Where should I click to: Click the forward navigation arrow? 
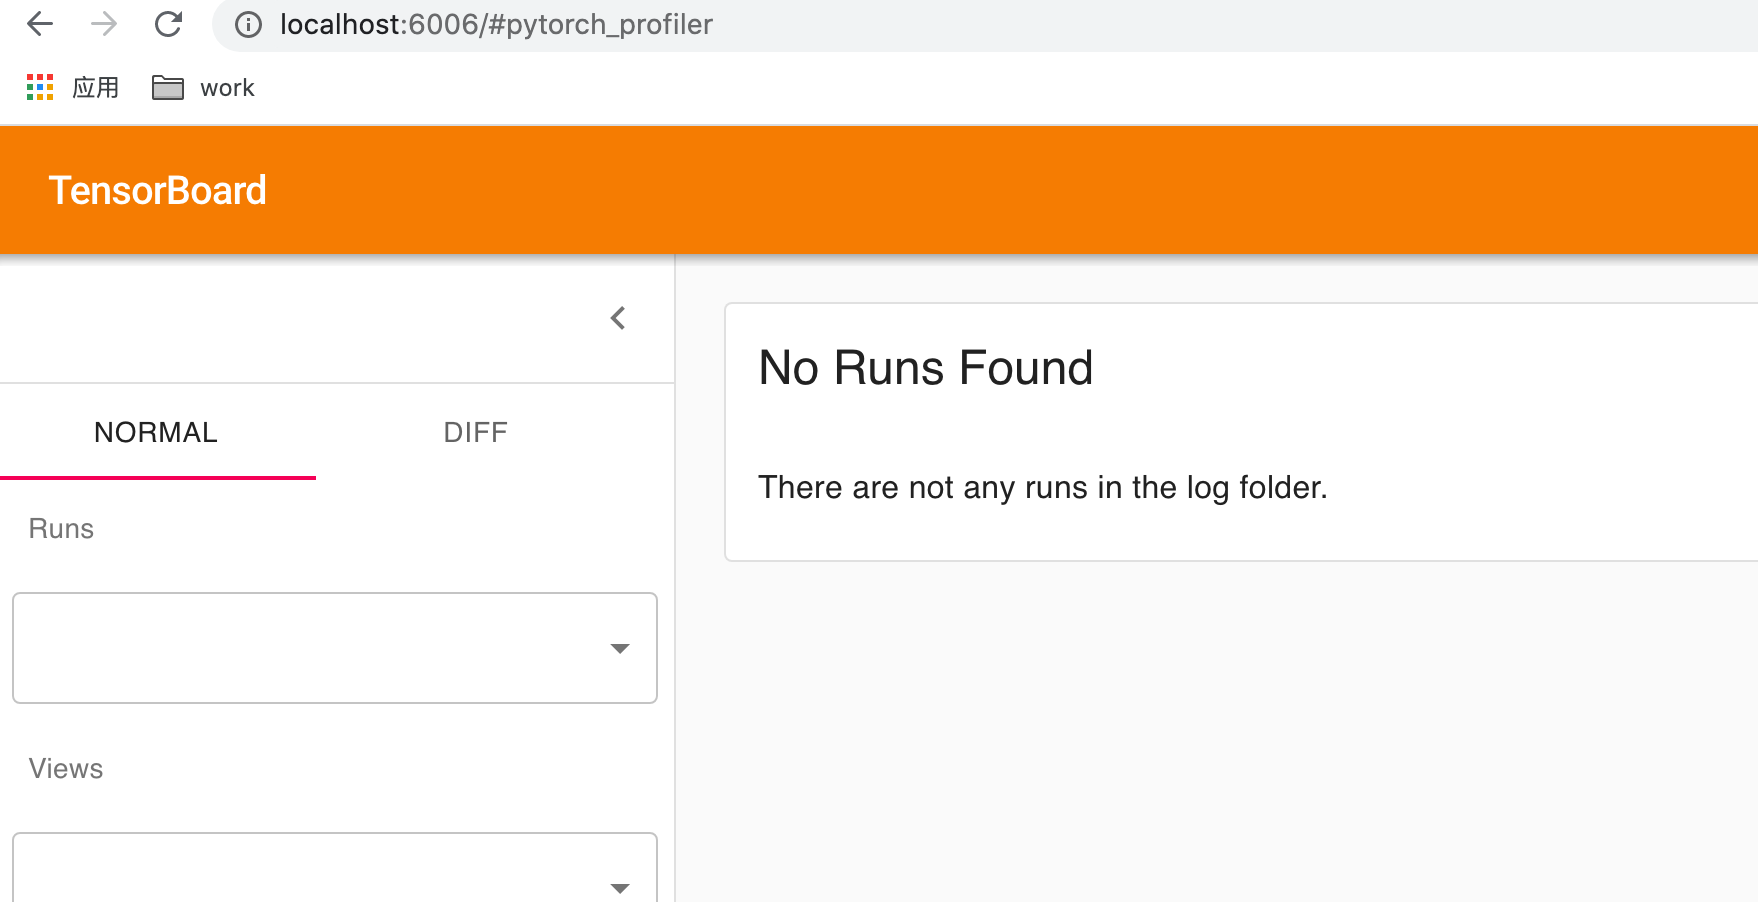(103, 24)
